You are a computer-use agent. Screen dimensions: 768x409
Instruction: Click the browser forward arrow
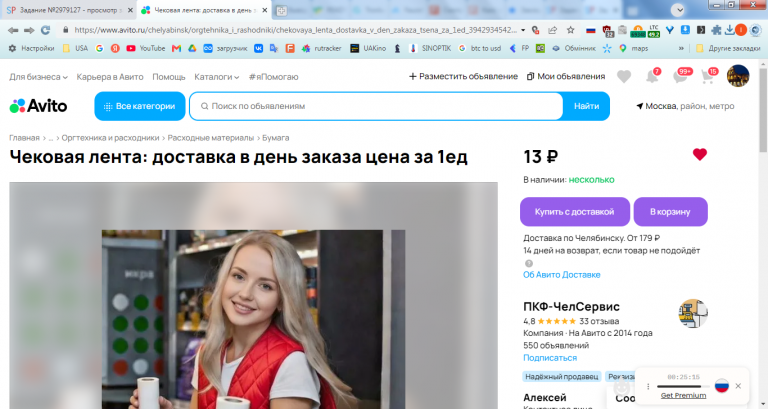click(29, 30)
